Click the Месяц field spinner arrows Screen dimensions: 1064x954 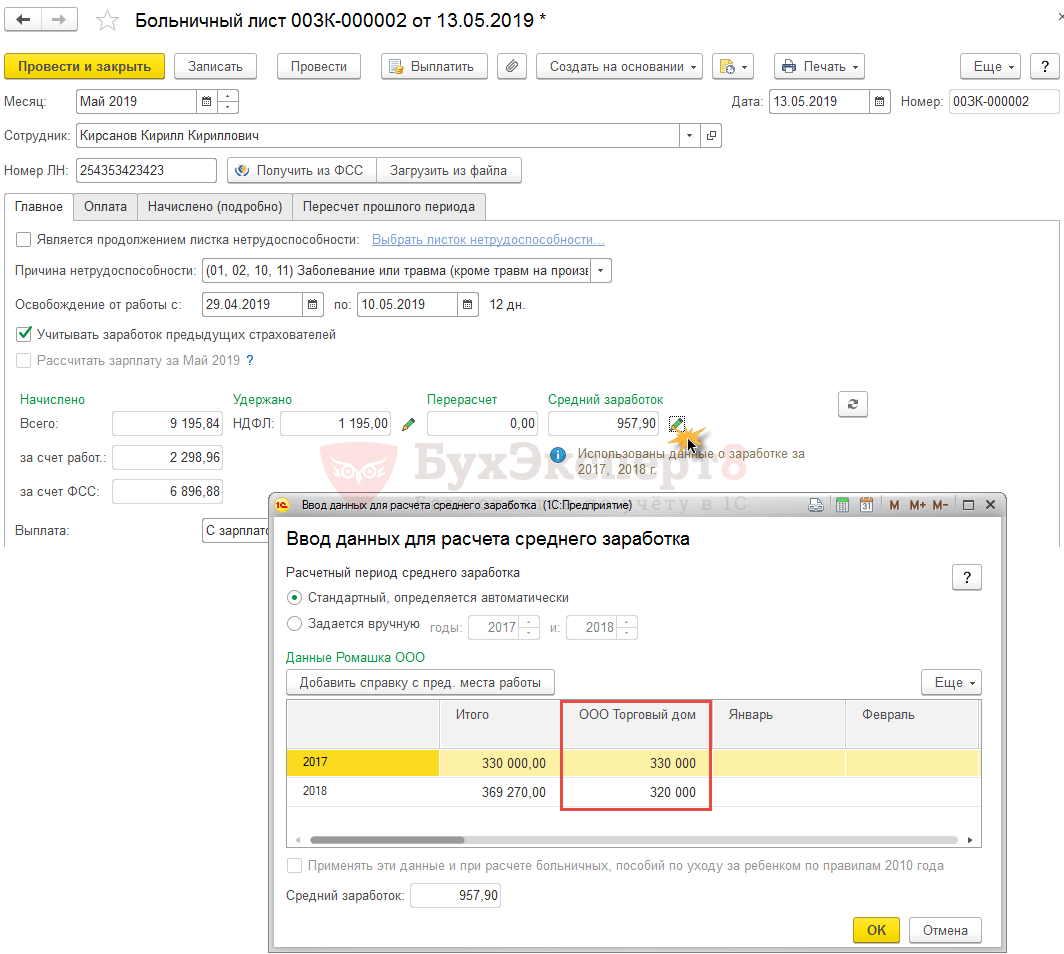pyautogui.click(x=228, y=102)
